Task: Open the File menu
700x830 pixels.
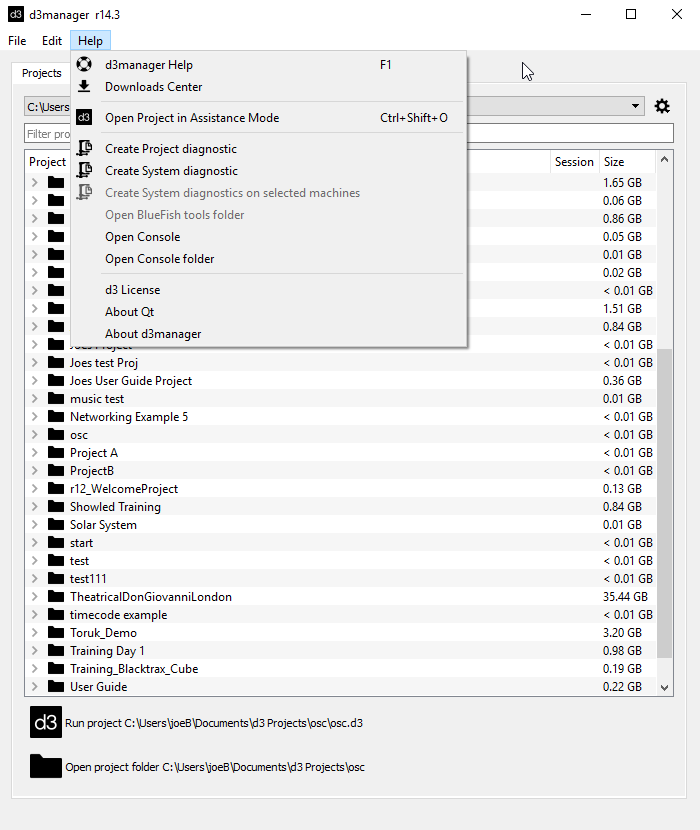Action: (17, 41)
